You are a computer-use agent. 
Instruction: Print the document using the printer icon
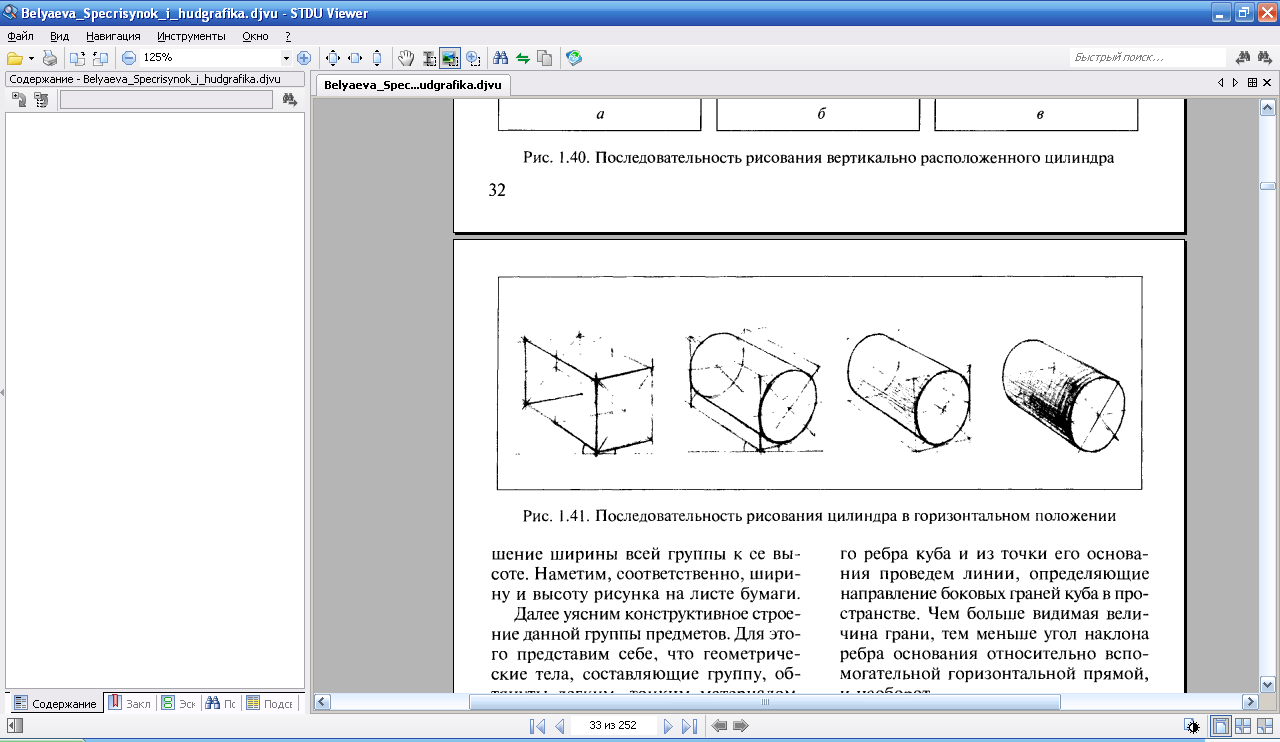[x=50, y=58]
